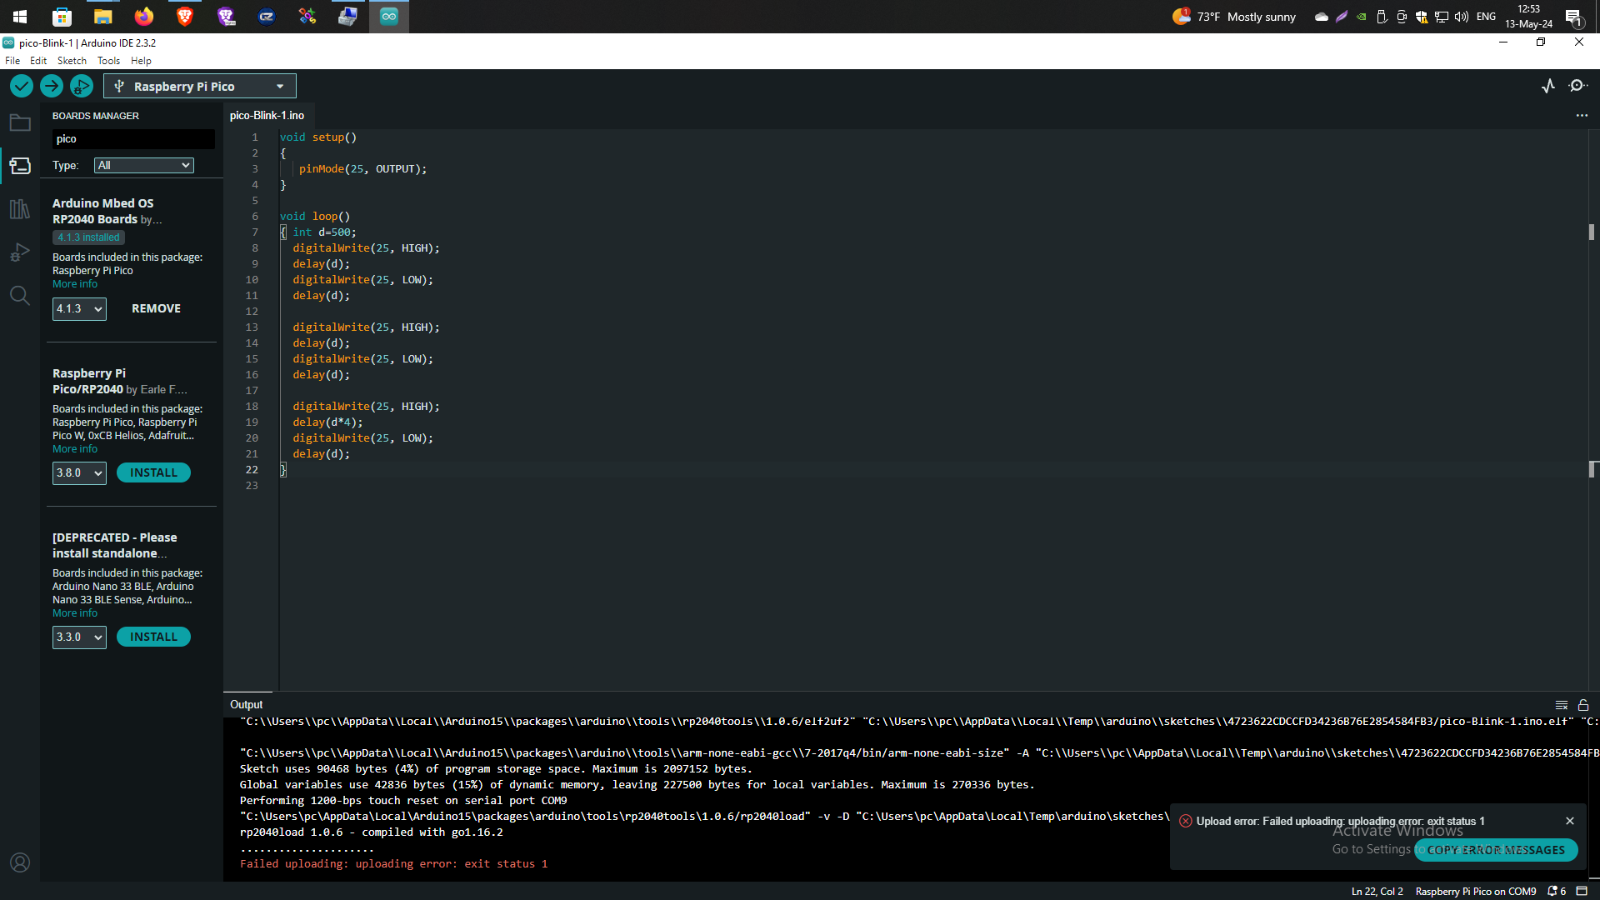Click the editor vertical scrollbar
Screen dimensions: 1600x900
click(x=1593, y=409)
